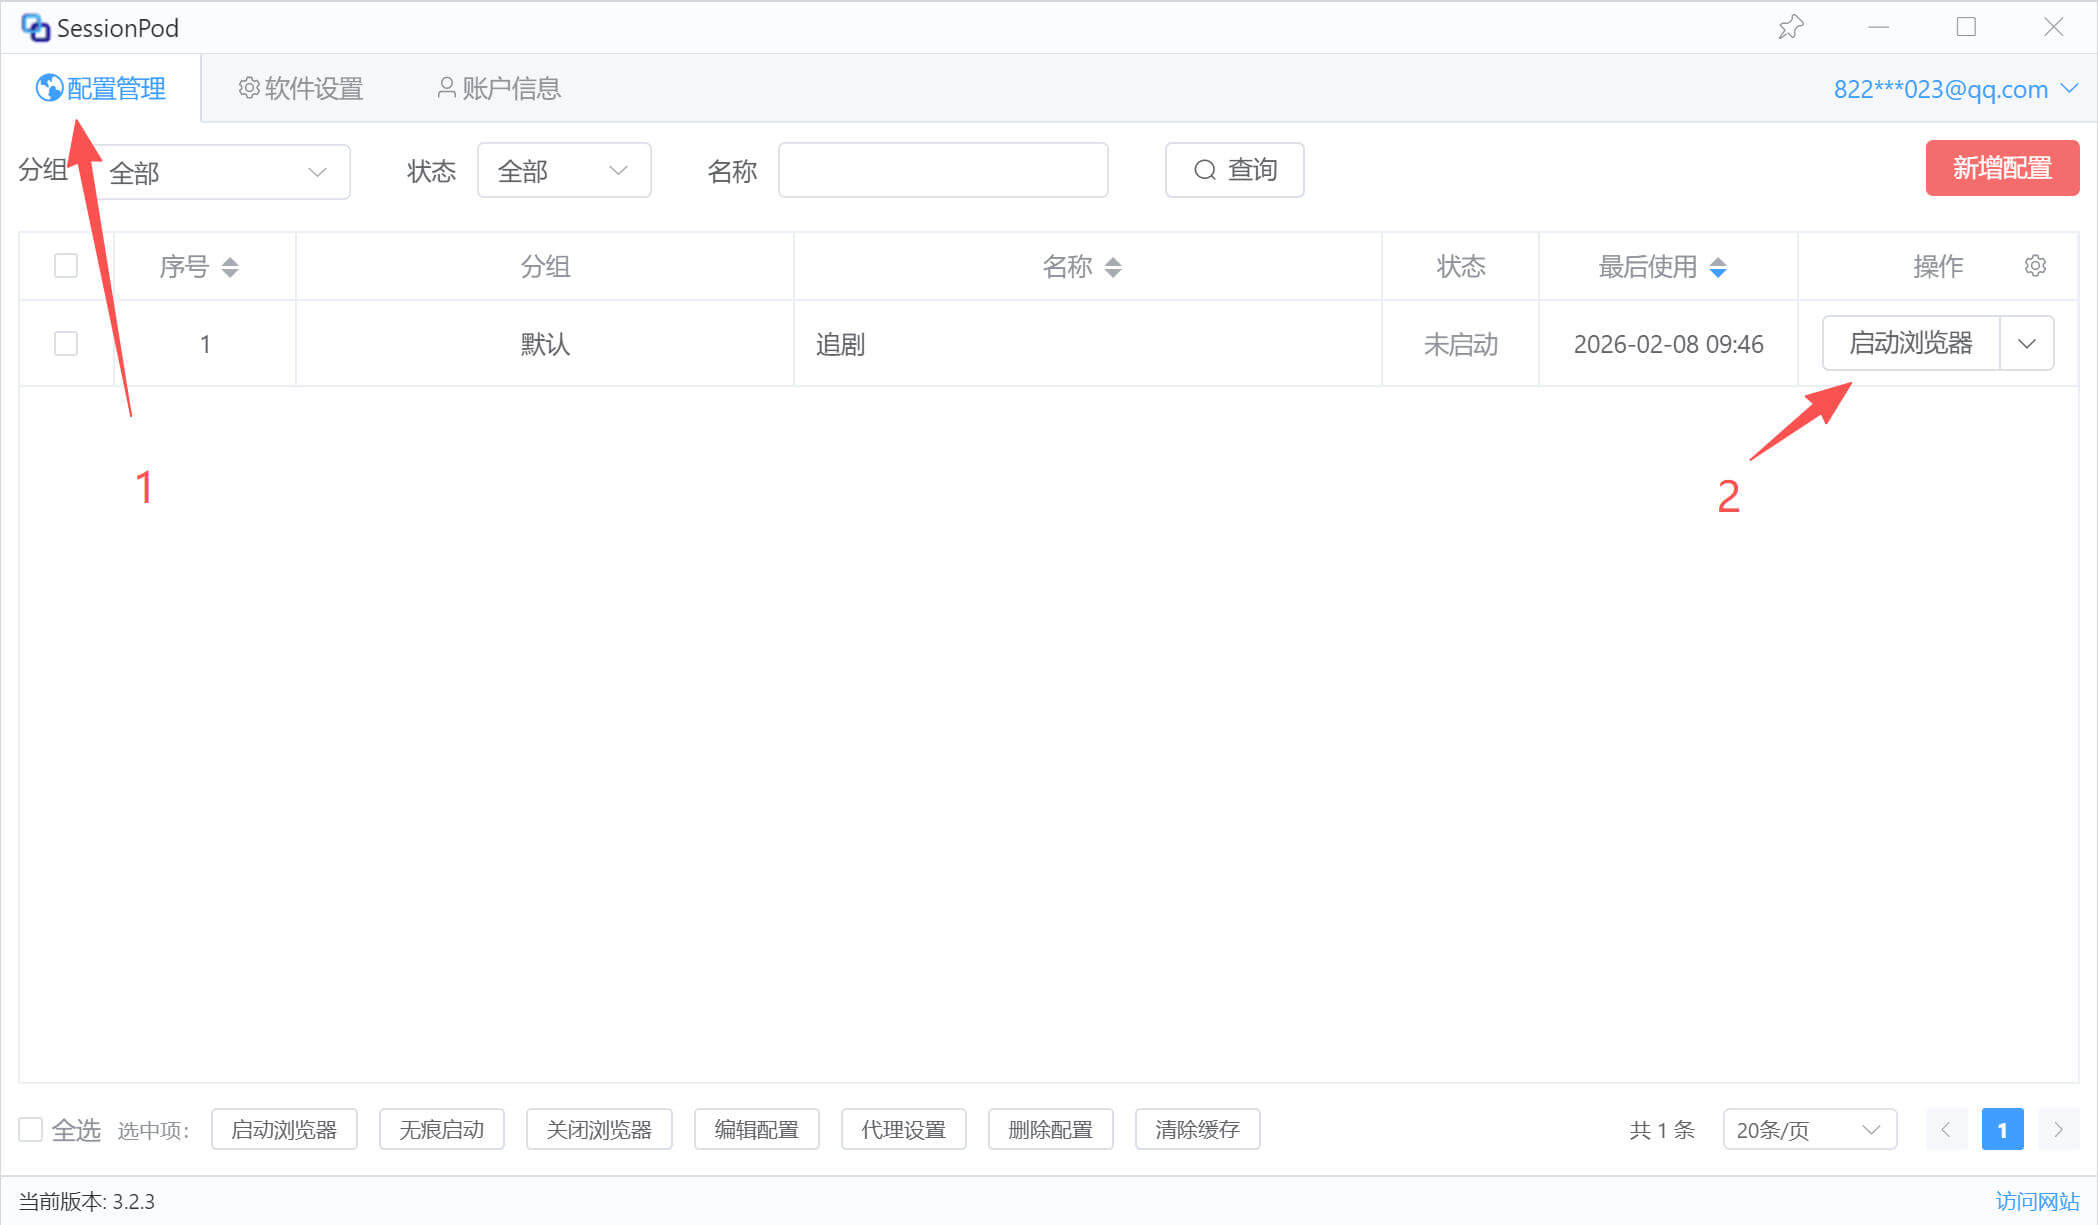This screenshot has height=1225, width=2098.
Task: Switch to 账户信息 tab
Action: click(x=499, y=89)
